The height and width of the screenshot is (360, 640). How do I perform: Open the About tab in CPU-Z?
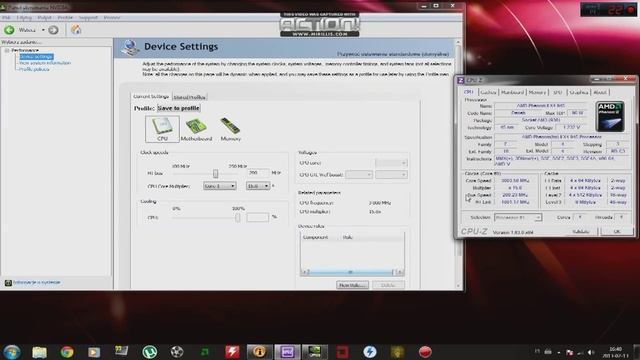coord(600,93)
